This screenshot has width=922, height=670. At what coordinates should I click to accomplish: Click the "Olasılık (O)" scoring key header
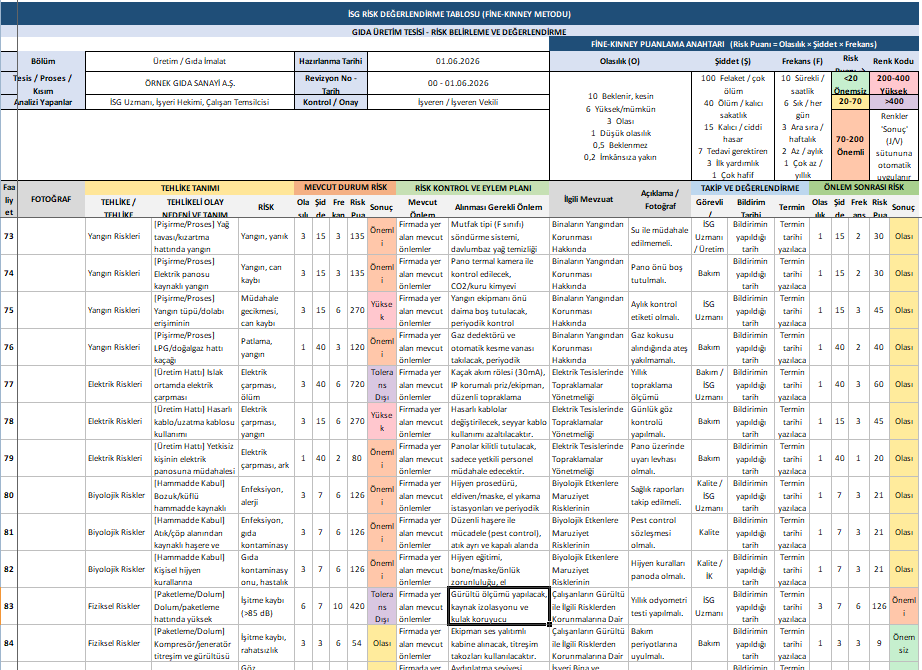tap(620, 61)
